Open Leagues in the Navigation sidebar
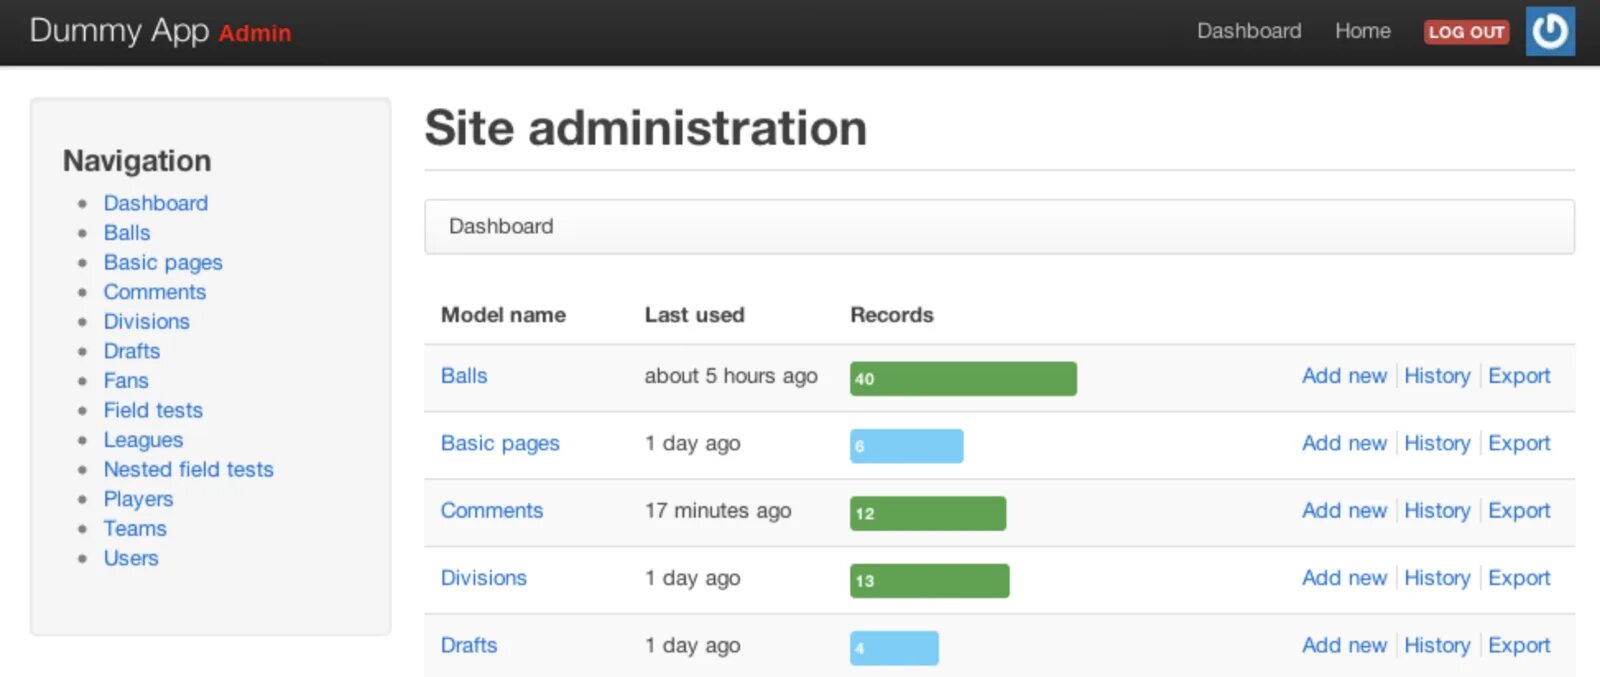This screenshot has height=677, width=1600. click(143, 440)
